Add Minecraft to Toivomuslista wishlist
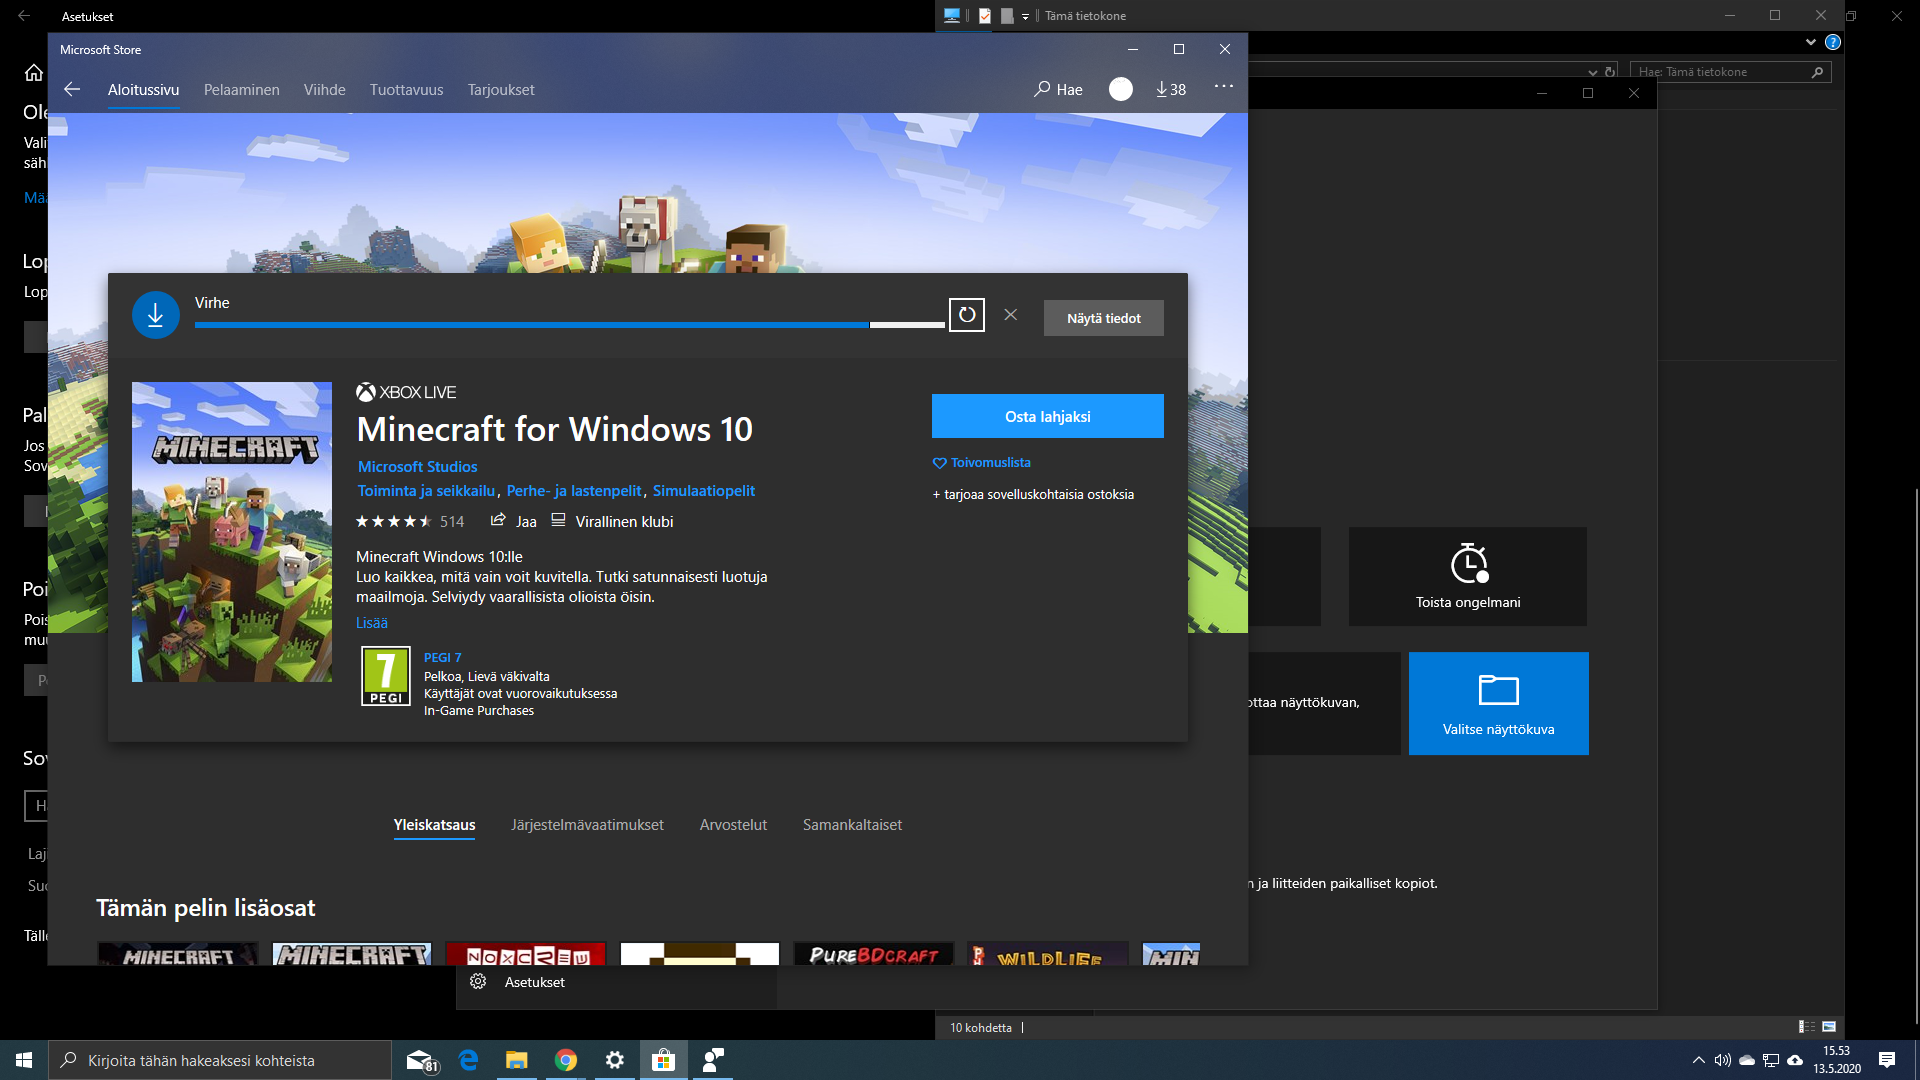Viewport: 1920px width, 1080px height. pos(982,463)
